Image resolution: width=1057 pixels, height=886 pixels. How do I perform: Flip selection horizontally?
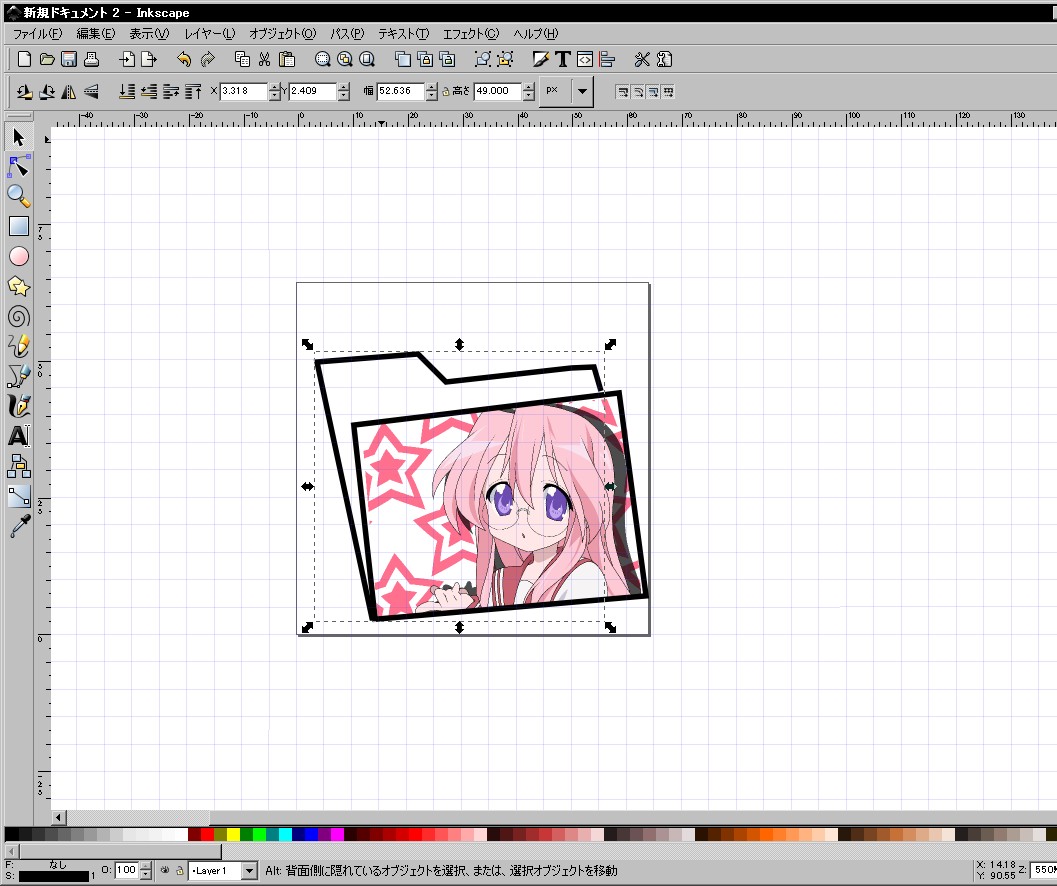69,91
